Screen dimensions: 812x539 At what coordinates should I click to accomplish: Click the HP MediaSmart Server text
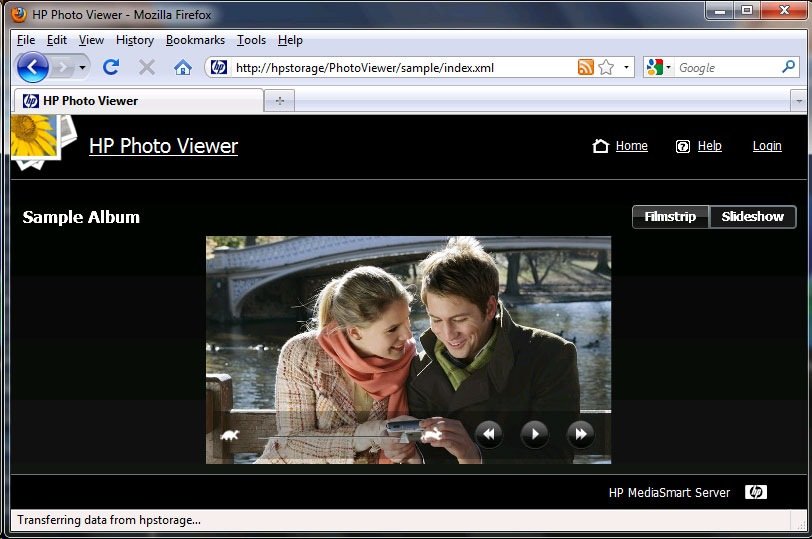pos(669,492)
